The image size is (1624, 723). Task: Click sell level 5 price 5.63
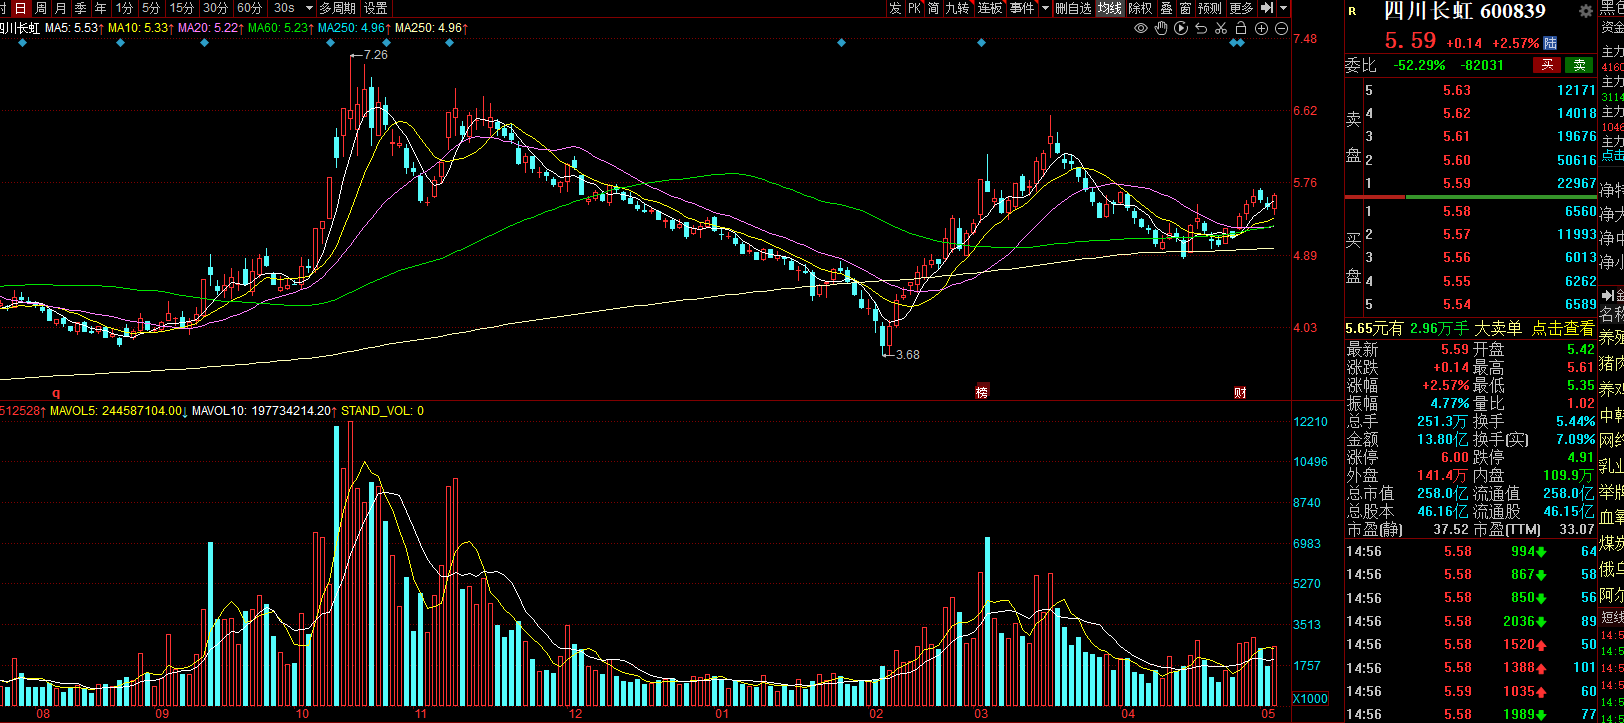[1457, 90]
